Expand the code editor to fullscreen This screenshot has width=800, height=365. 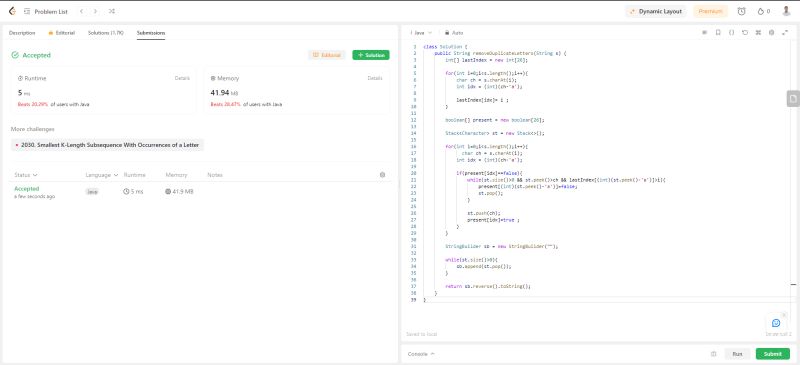(x=785, y=32)
